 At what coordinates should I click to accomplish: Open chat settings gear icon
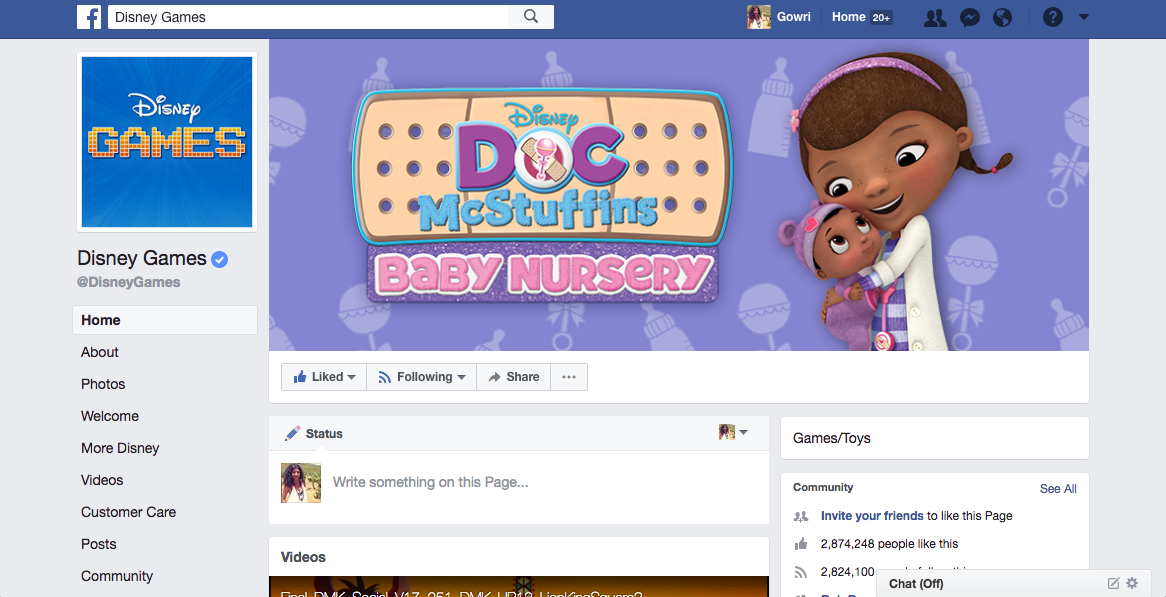1132,584
